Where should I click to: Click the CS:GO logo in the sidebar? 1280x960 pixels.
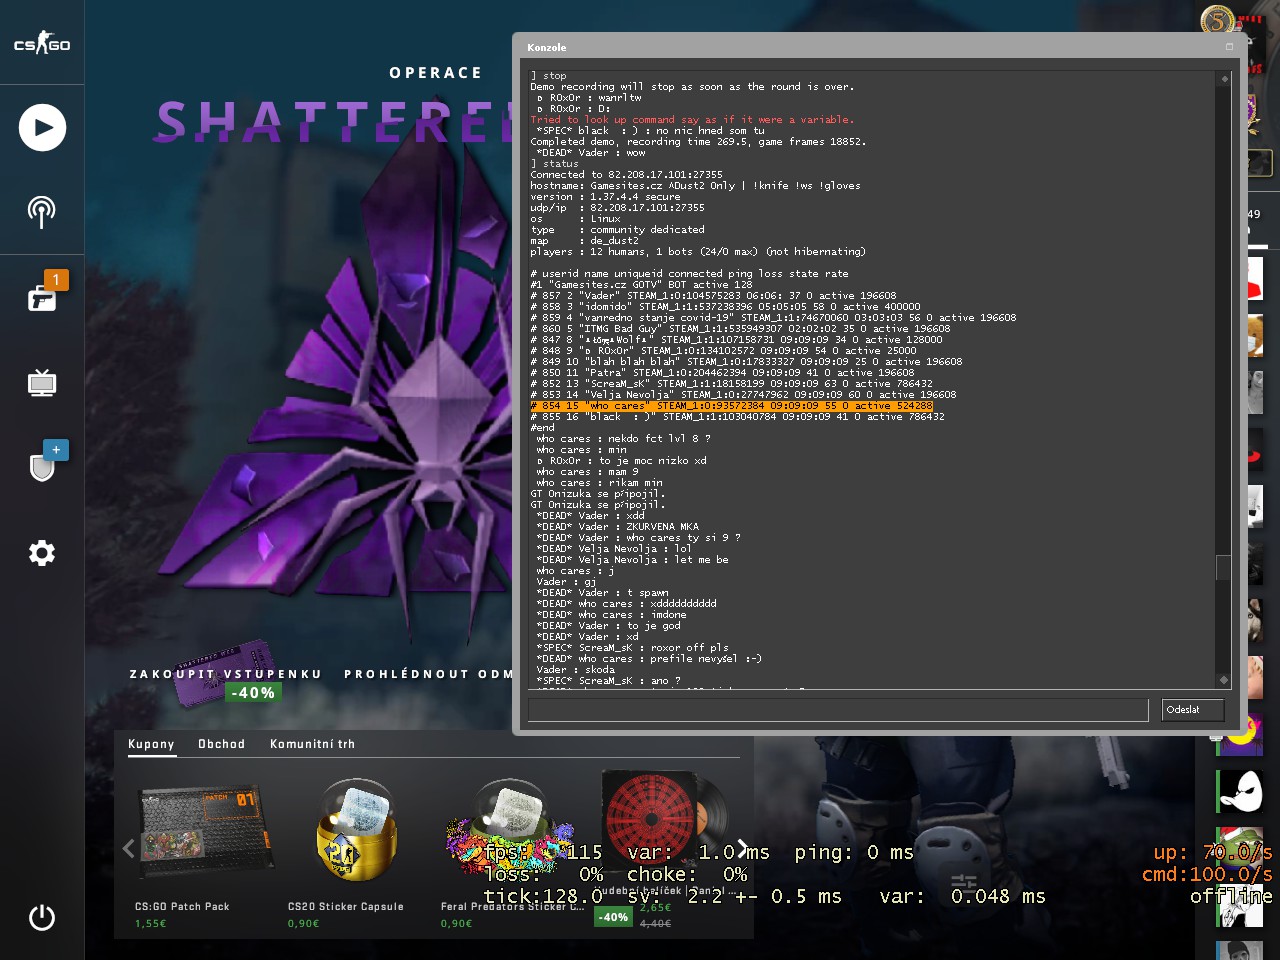(x=42, y=43)
